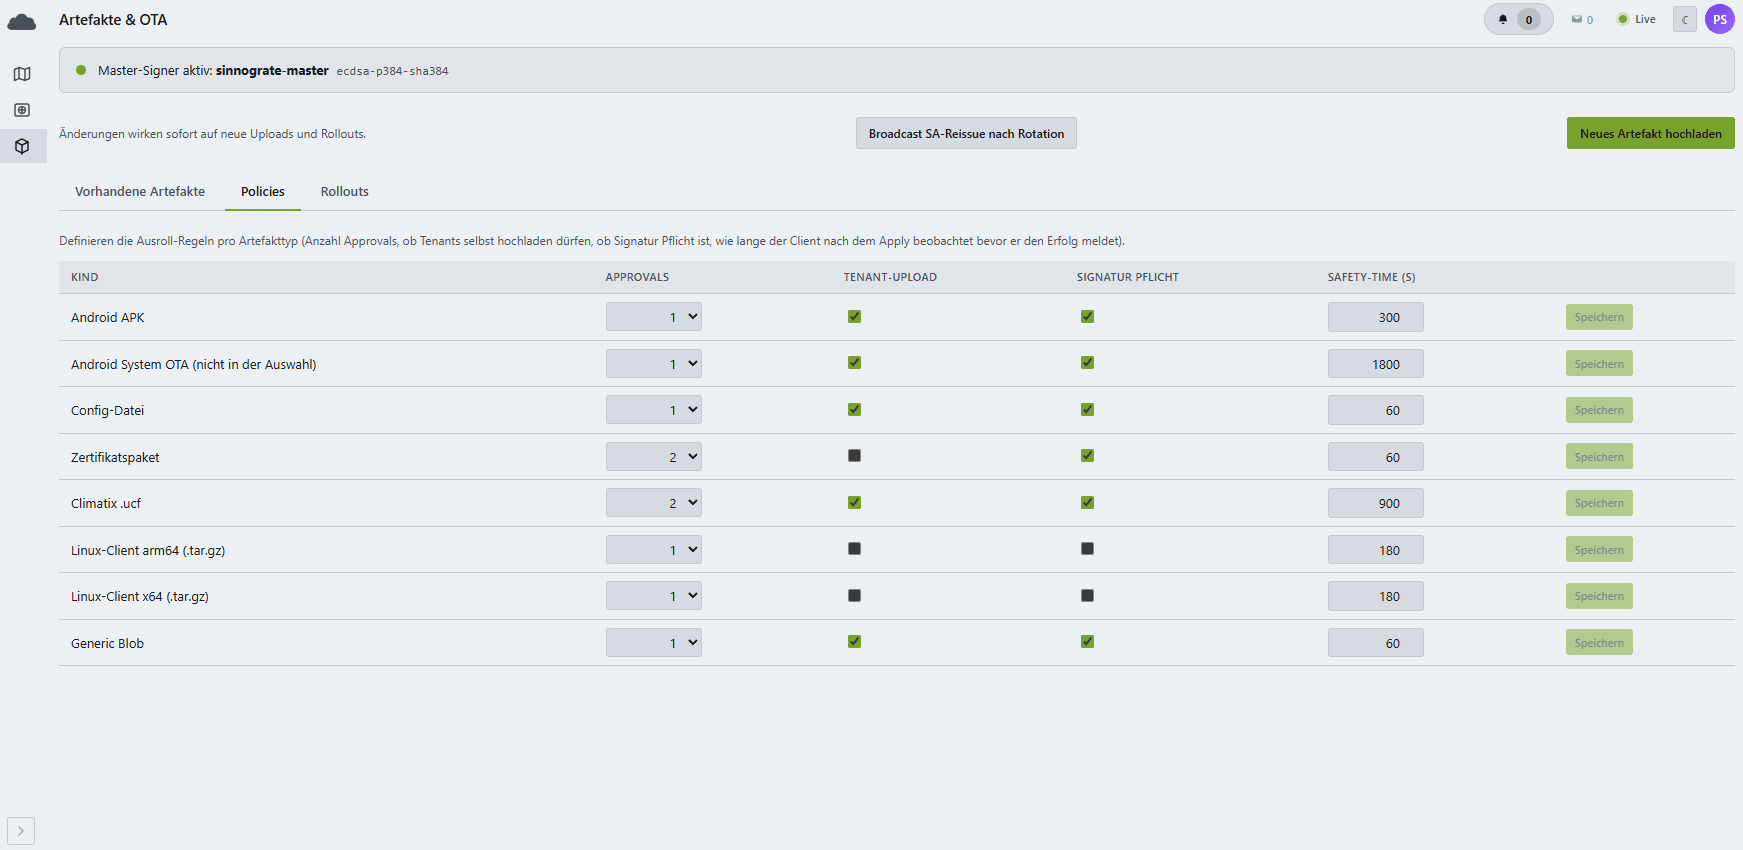
Task: Toggle Tenant-Upload for Generic Blob
Action: coord(854,641)
